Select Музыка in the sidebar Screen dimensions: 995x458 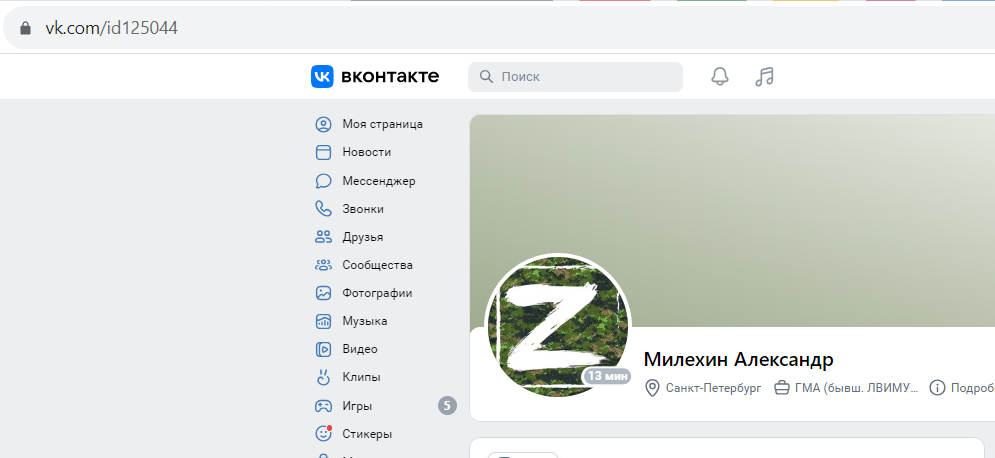click(x=365, y=321)
